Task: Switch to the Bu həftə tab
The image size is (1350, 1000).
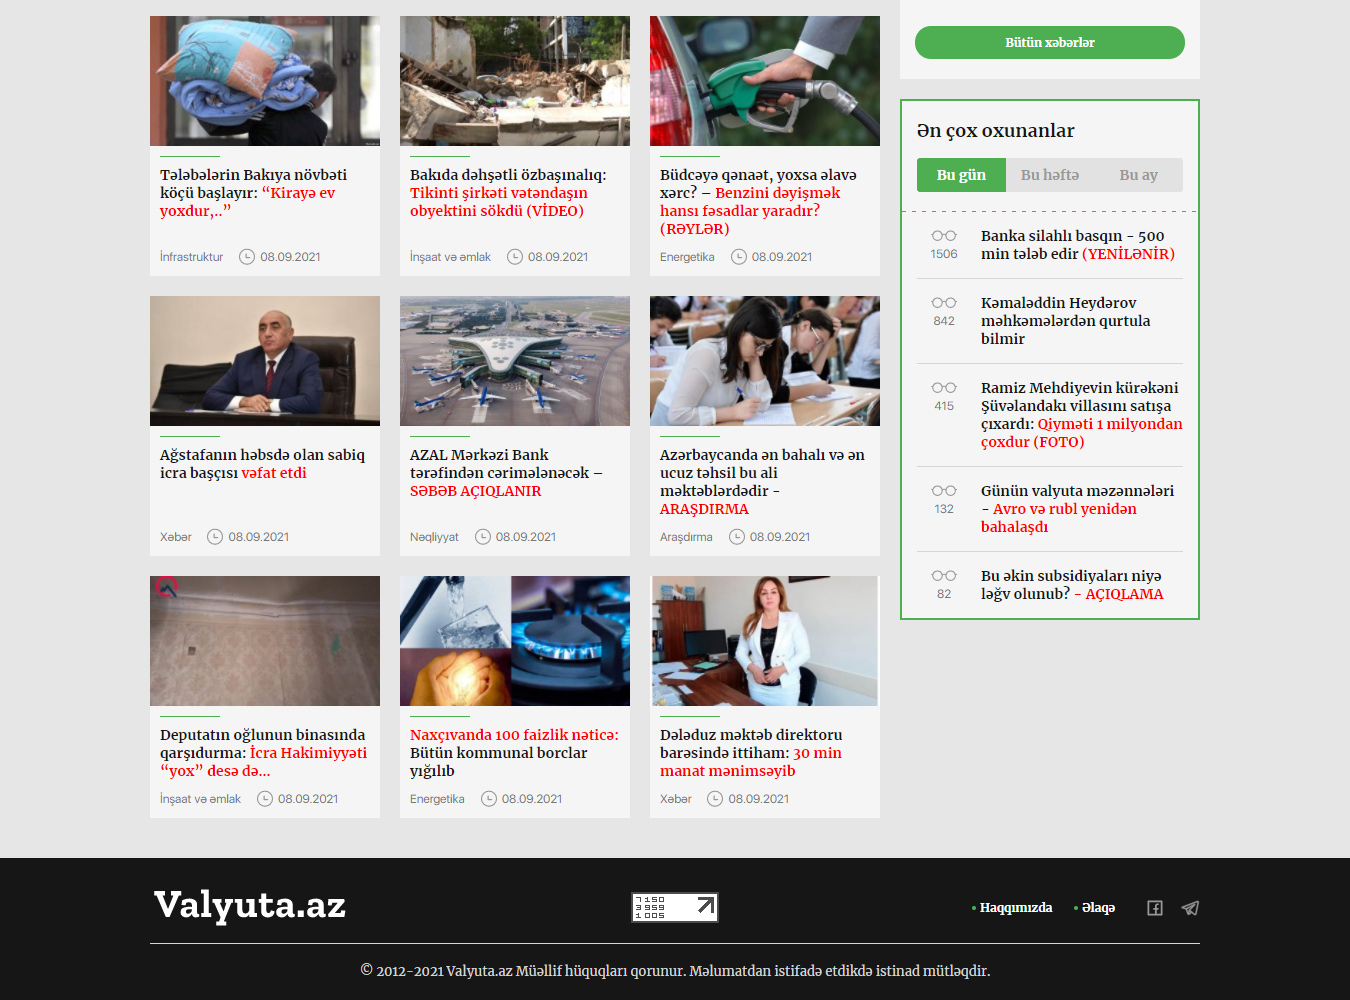Action: click(x=1049, y=175)
